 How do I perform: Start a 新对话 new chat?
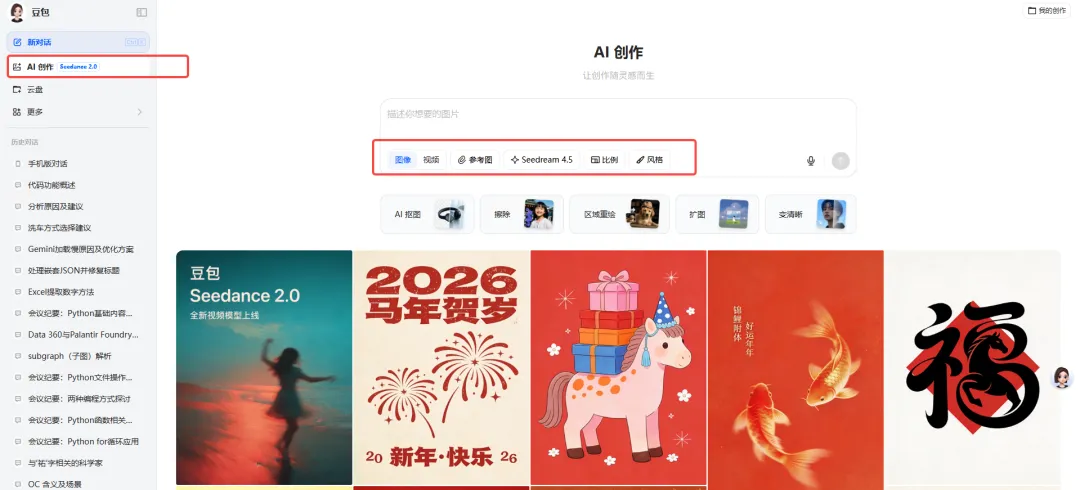[78, 42]
